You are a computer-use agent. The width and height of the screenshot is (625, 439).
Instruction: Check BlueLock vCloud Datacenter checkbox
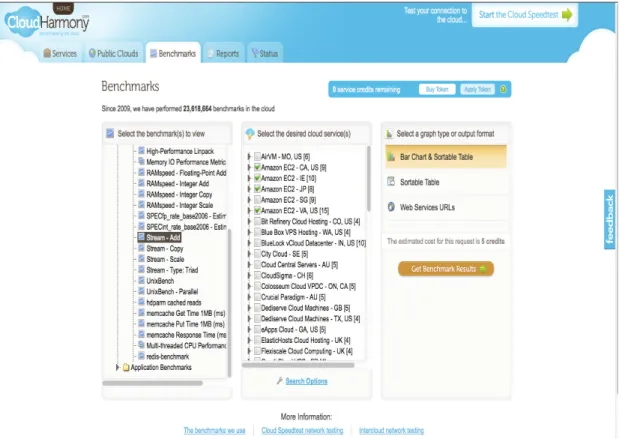pos(257,242)
